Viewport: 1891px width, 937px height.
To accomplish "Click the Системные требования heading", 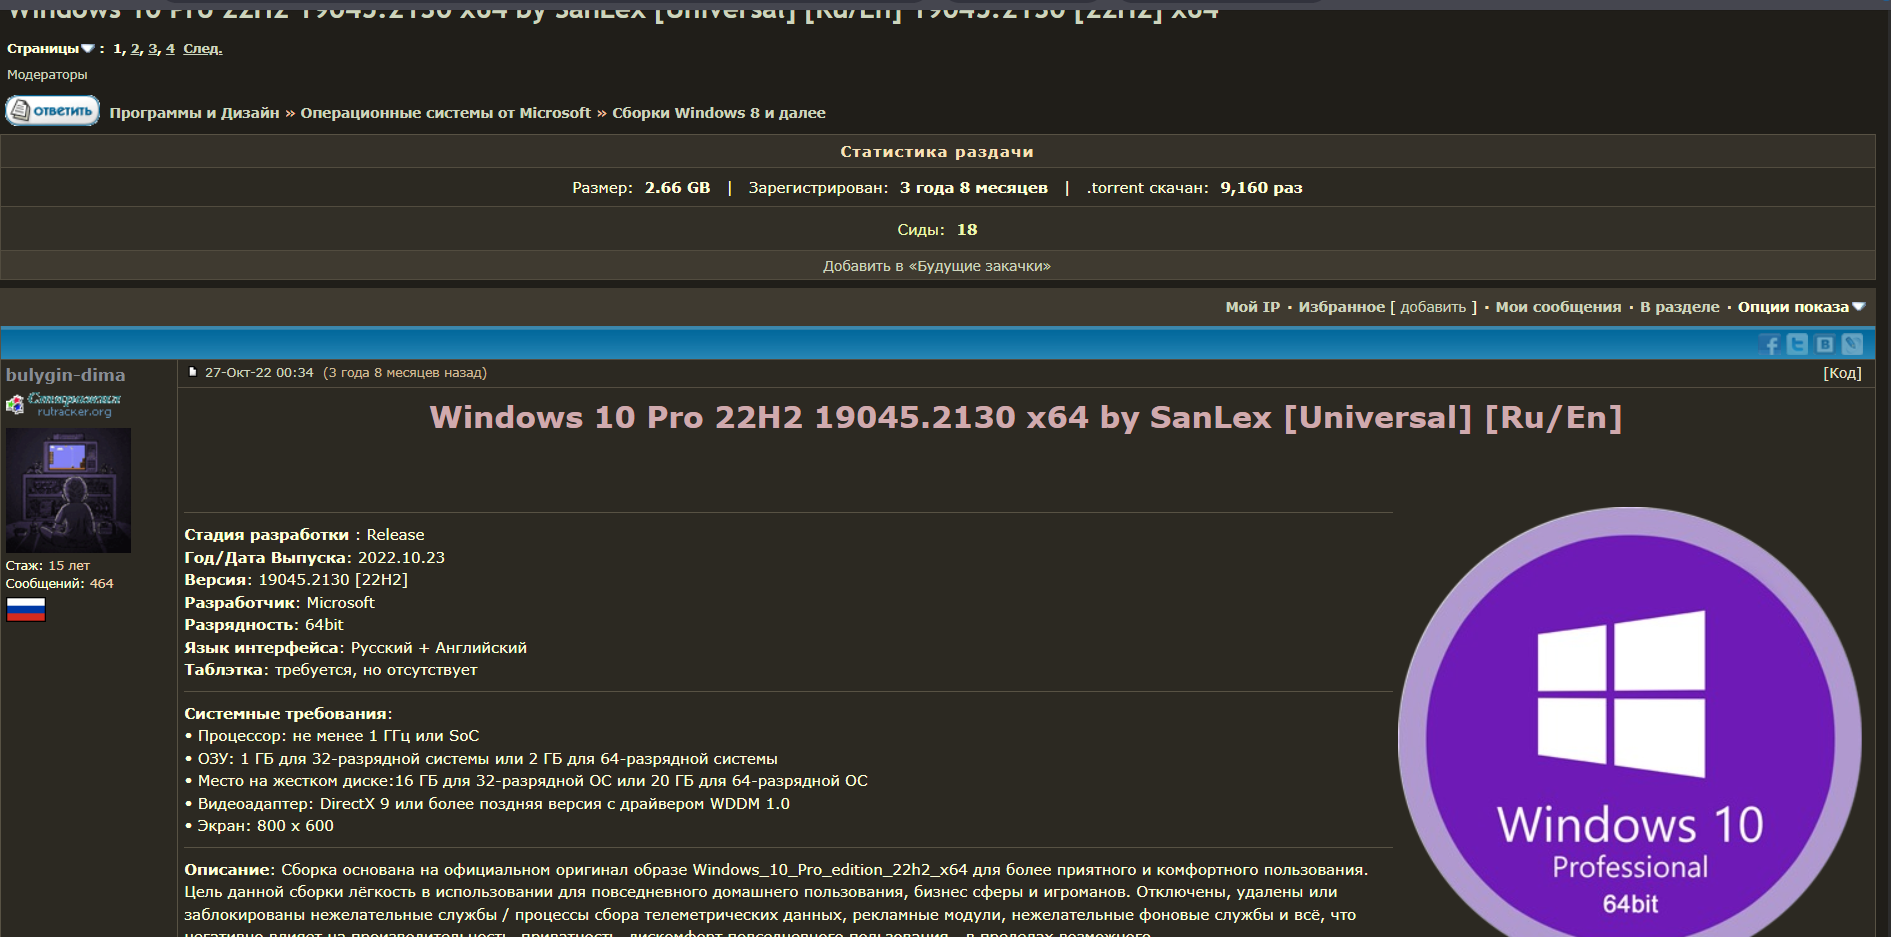I will [x=288, y=714].
